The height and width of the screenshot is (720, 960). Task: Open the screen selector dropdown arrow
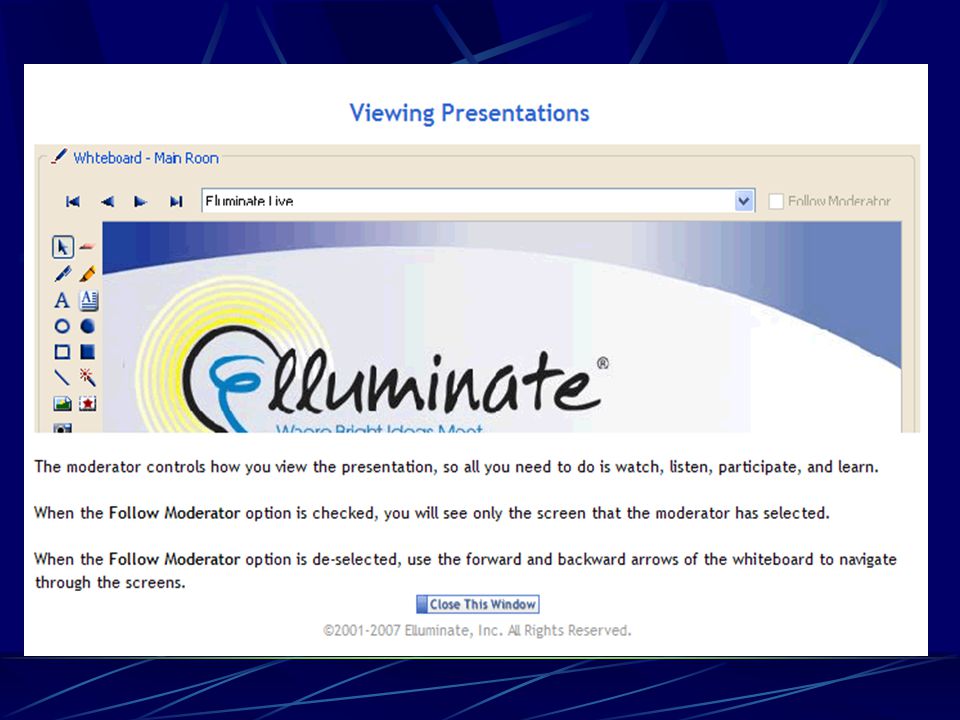(743, 201)
